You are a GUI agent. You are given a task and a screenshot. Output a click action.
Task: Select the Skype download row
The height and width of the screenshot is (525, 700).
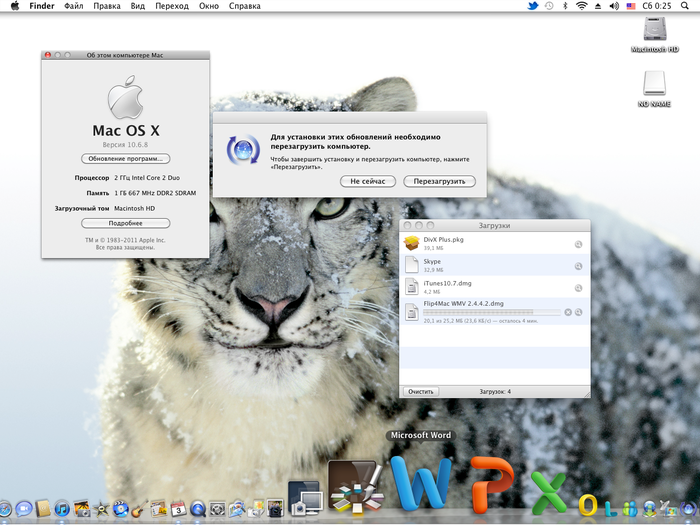(x=495, y=265)
